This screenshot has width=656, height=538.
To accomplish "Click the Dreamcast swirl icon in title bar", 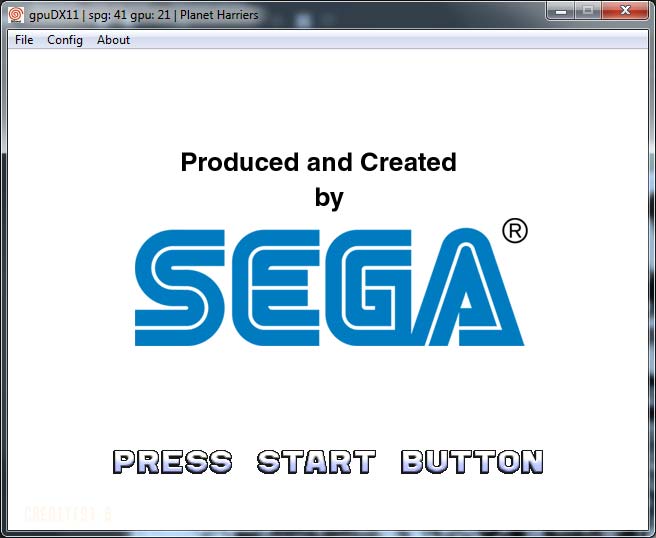I will click(15, 12).
